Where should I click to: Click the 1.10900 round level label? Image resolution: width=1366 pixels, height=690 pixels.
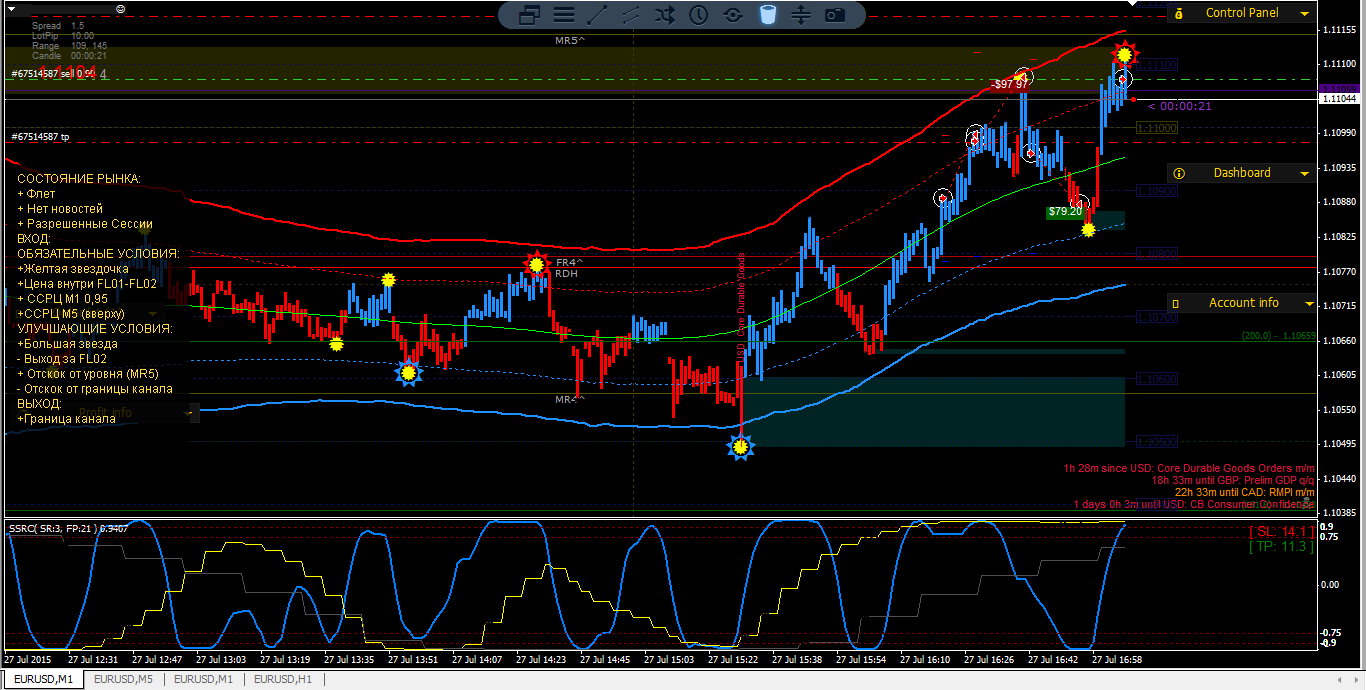1157,190
